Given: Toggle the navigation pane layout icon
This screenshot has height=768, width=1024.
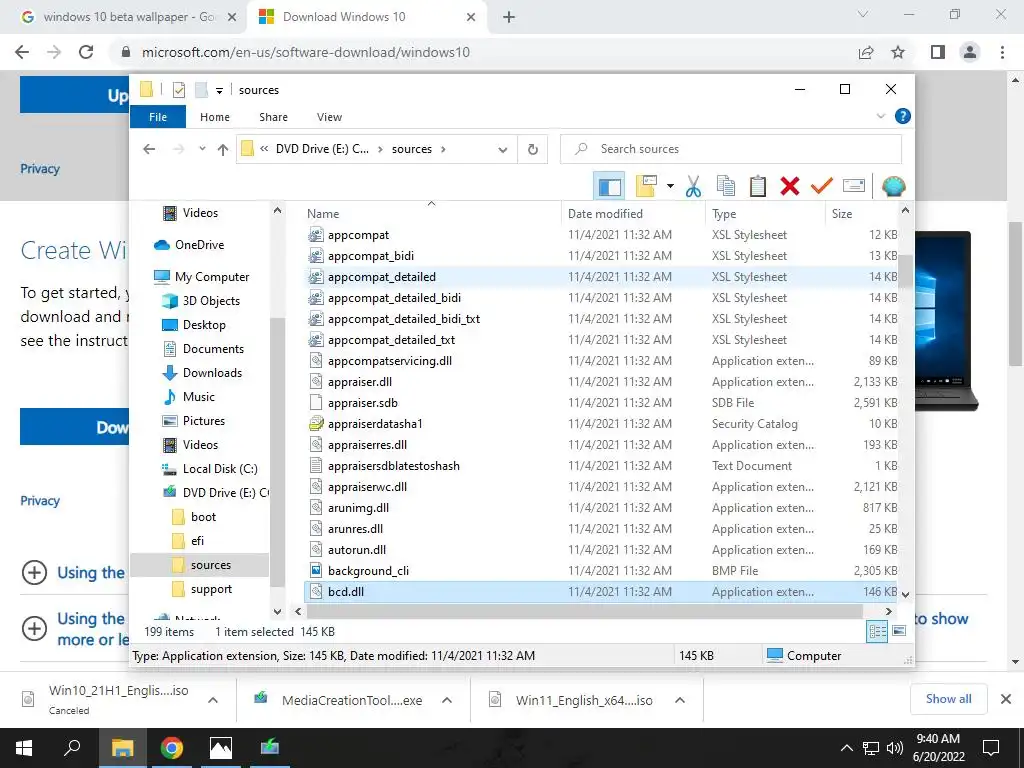Looking at the screenshot, I should pyautogui.click(x=609, y=187).
